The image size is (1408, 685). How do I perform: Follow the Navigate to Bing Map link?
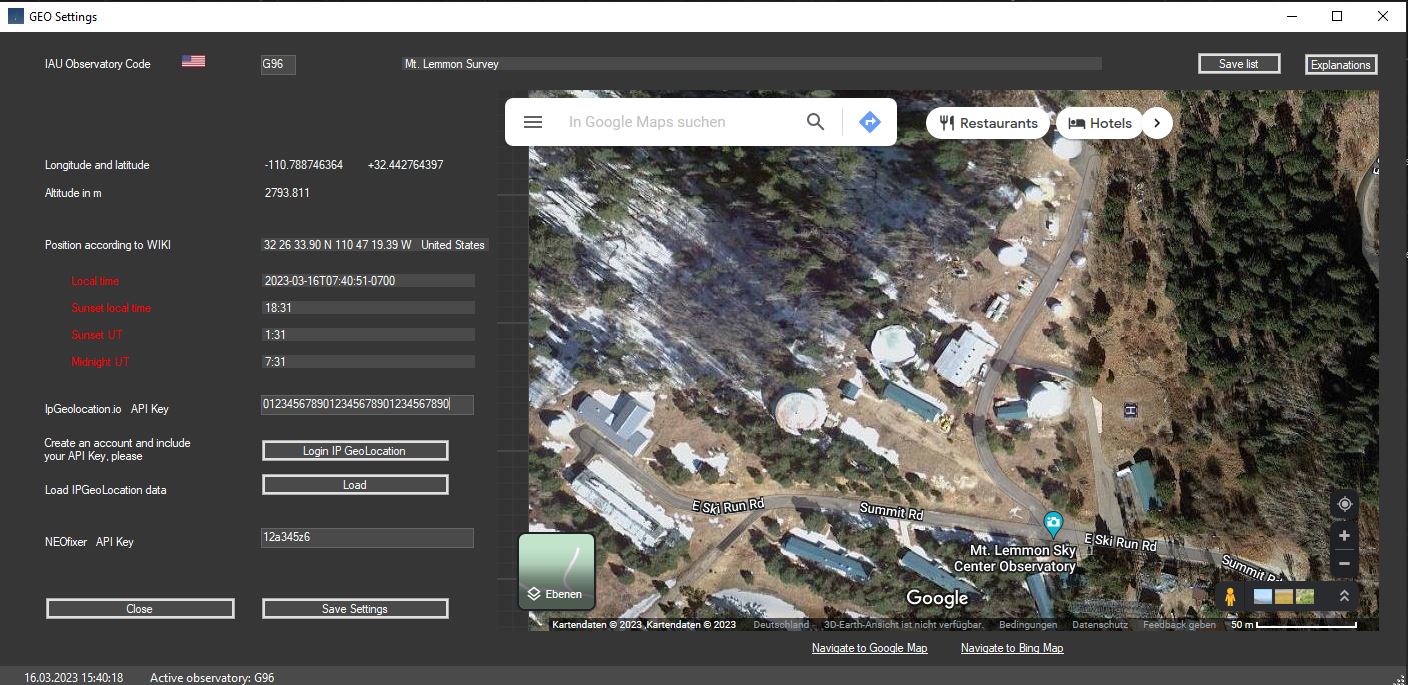[x=1012, y=648]
